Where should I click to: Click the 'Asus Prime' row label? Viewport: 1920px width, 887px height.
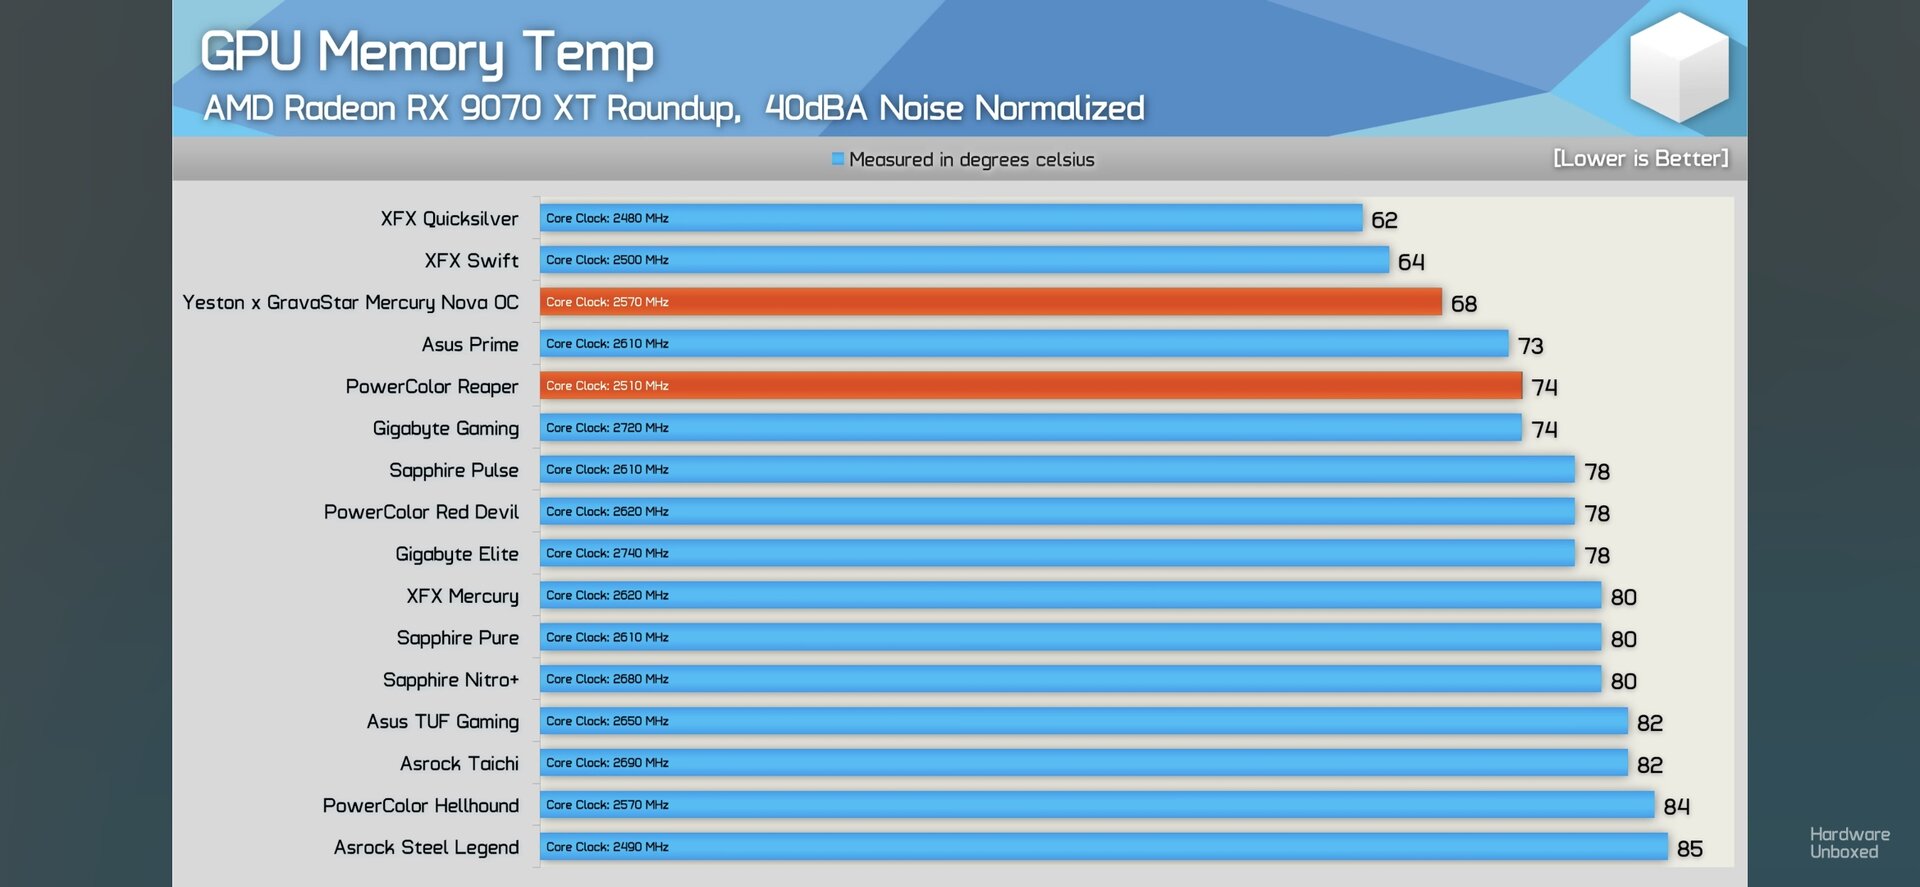[x=470, y=345]
